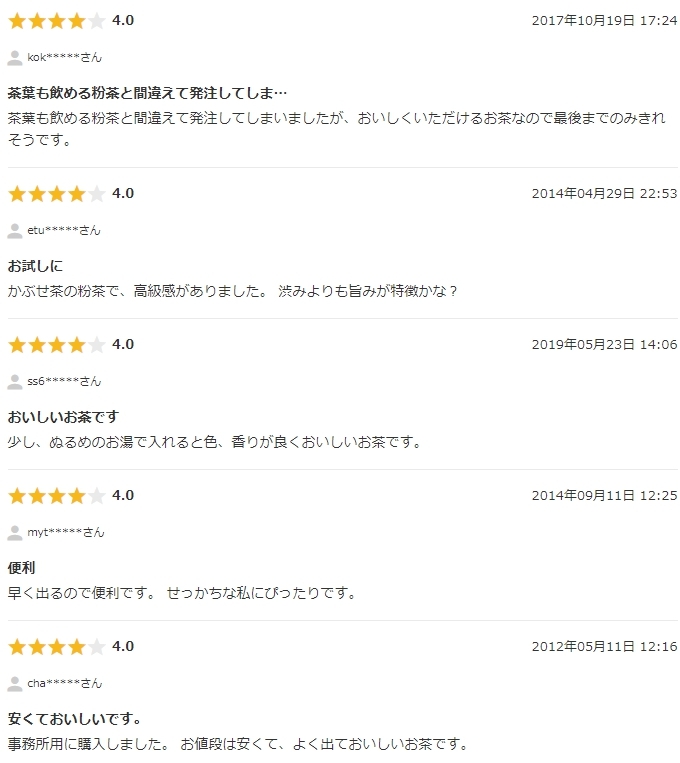The width and height of the screenshot is (680, 763).
Task: Click the star rating of the 2017年10月19日 review
Action: (56, 21)
